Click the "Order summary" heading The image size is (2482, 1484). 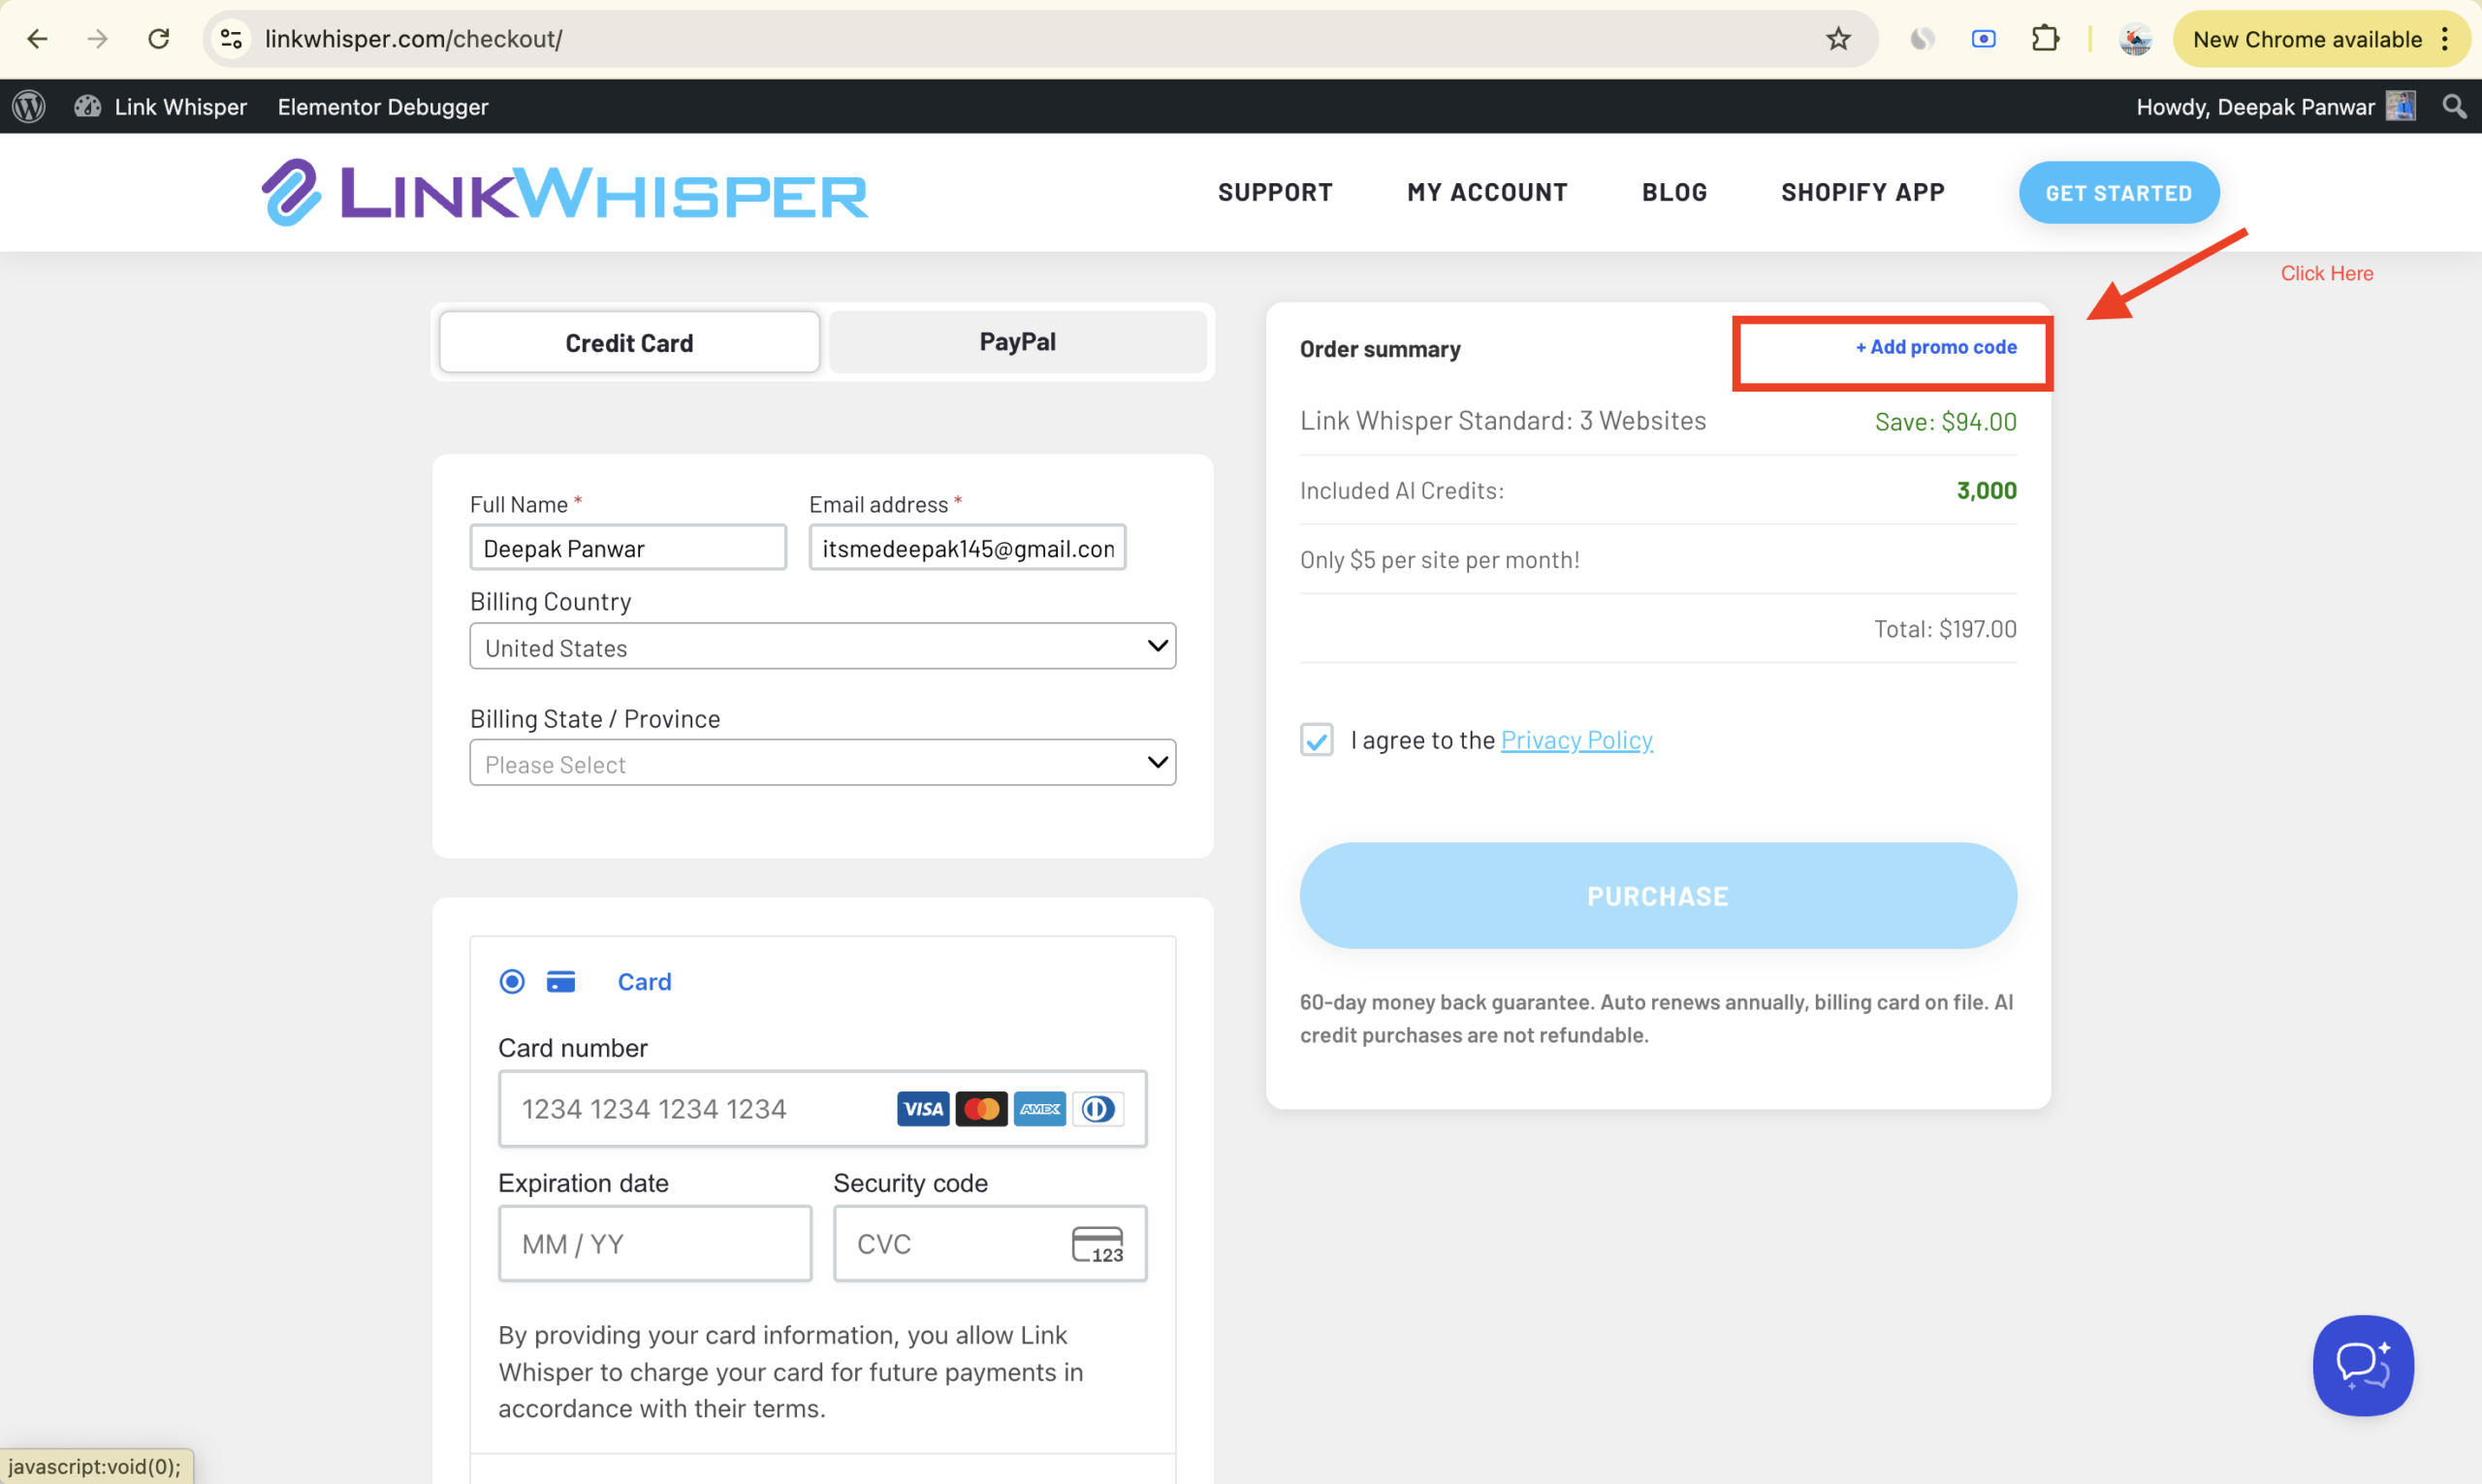pos(1380,349)
